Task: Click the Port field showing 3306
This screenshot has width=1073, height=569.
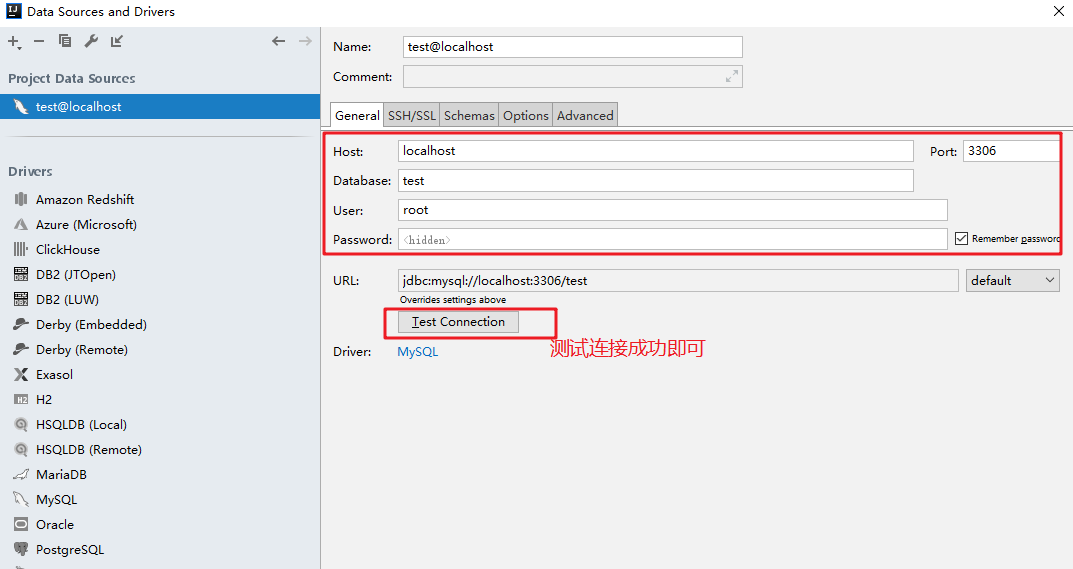Action: (x=1011, y=151)
